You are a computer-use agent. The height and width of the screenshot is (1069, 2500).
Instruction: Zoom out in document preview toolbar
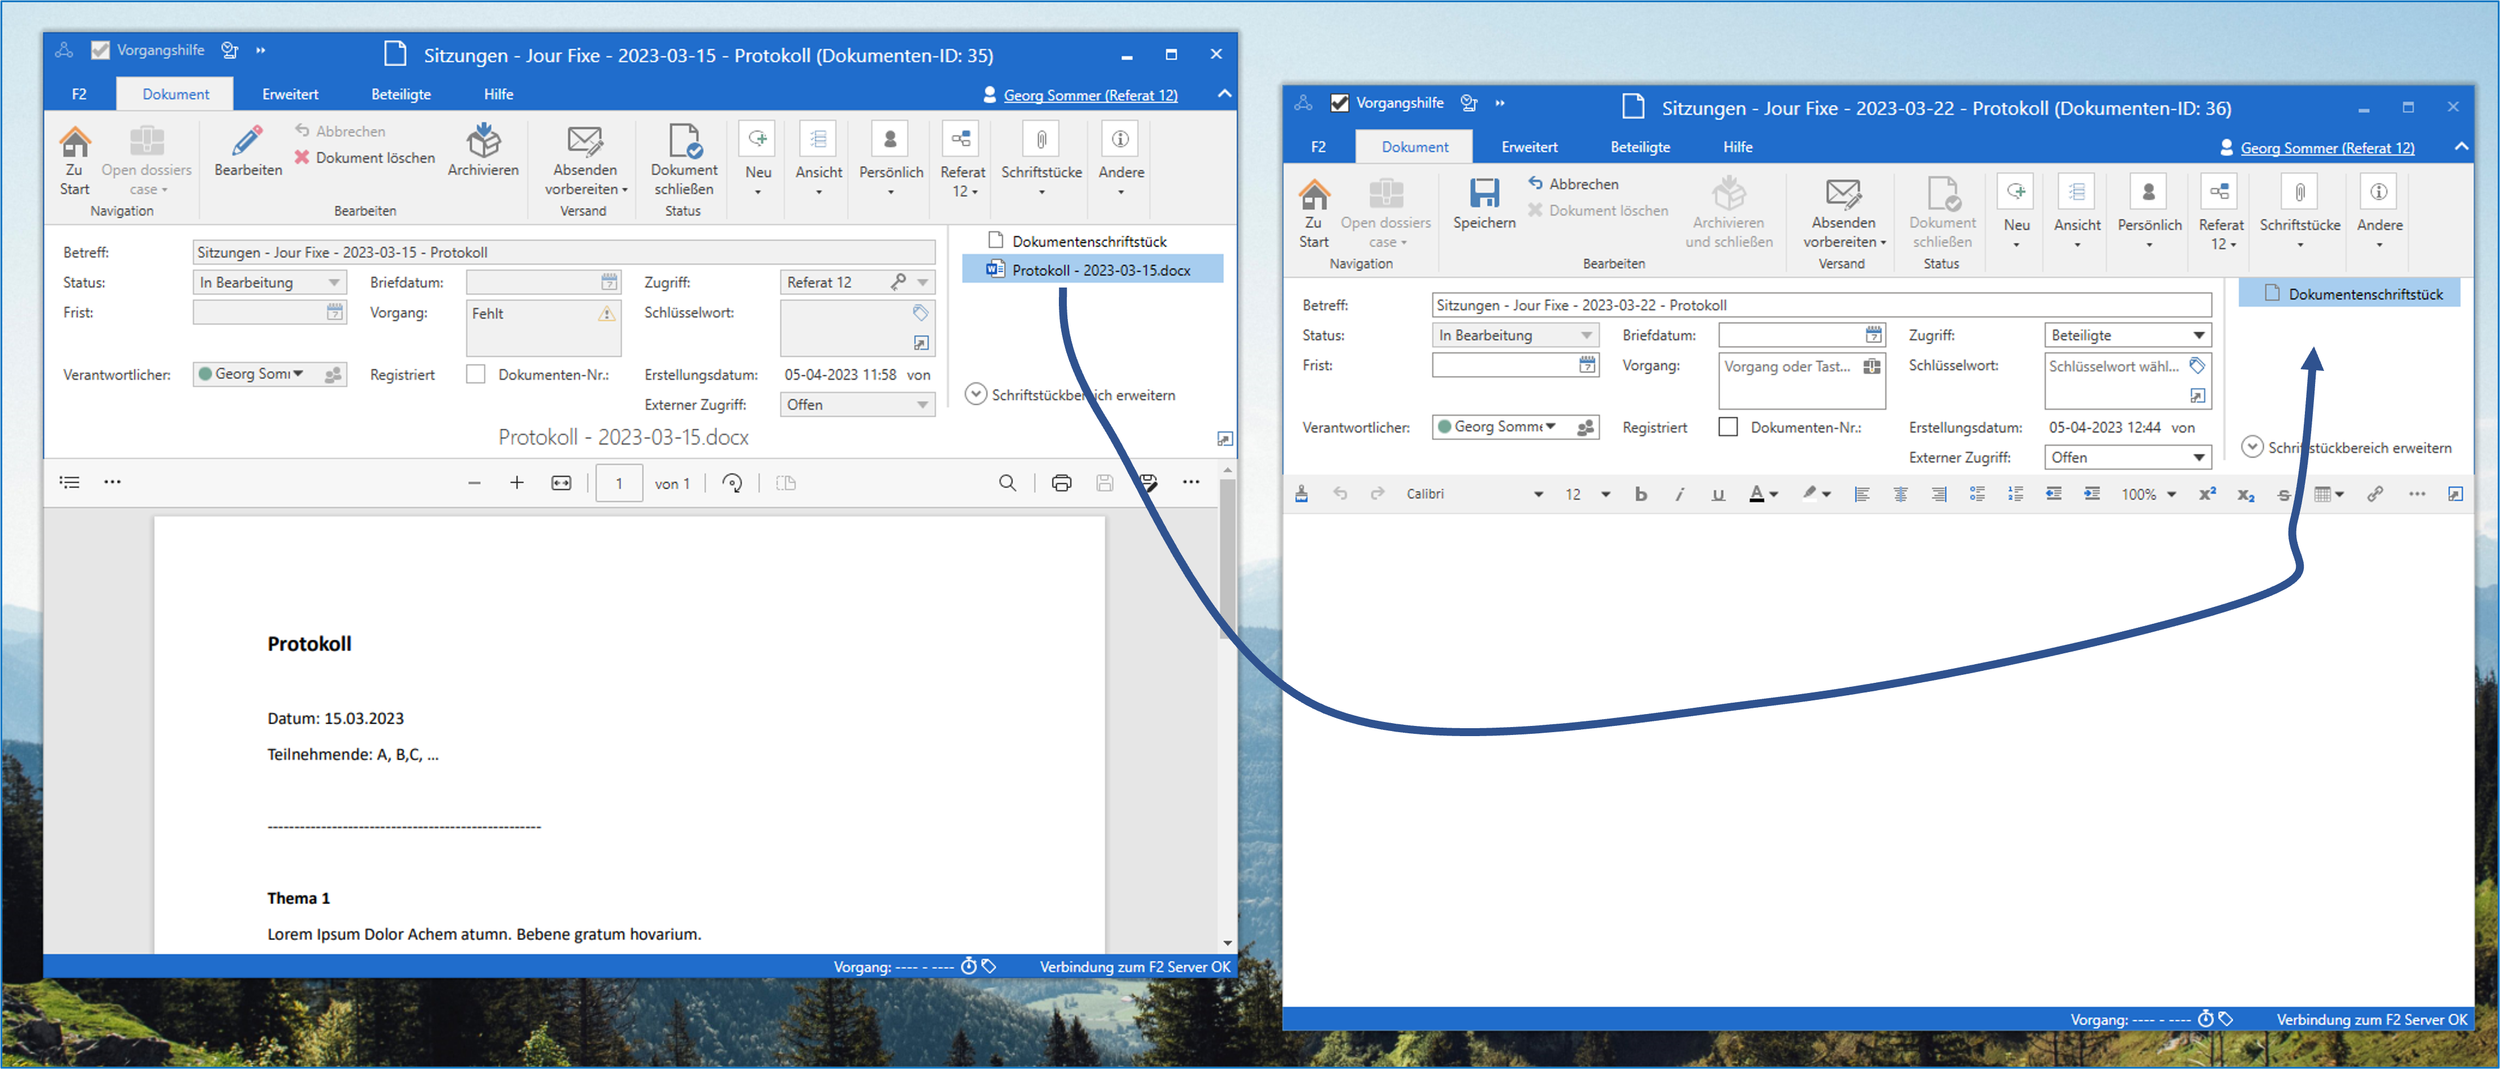click(474, 483)
